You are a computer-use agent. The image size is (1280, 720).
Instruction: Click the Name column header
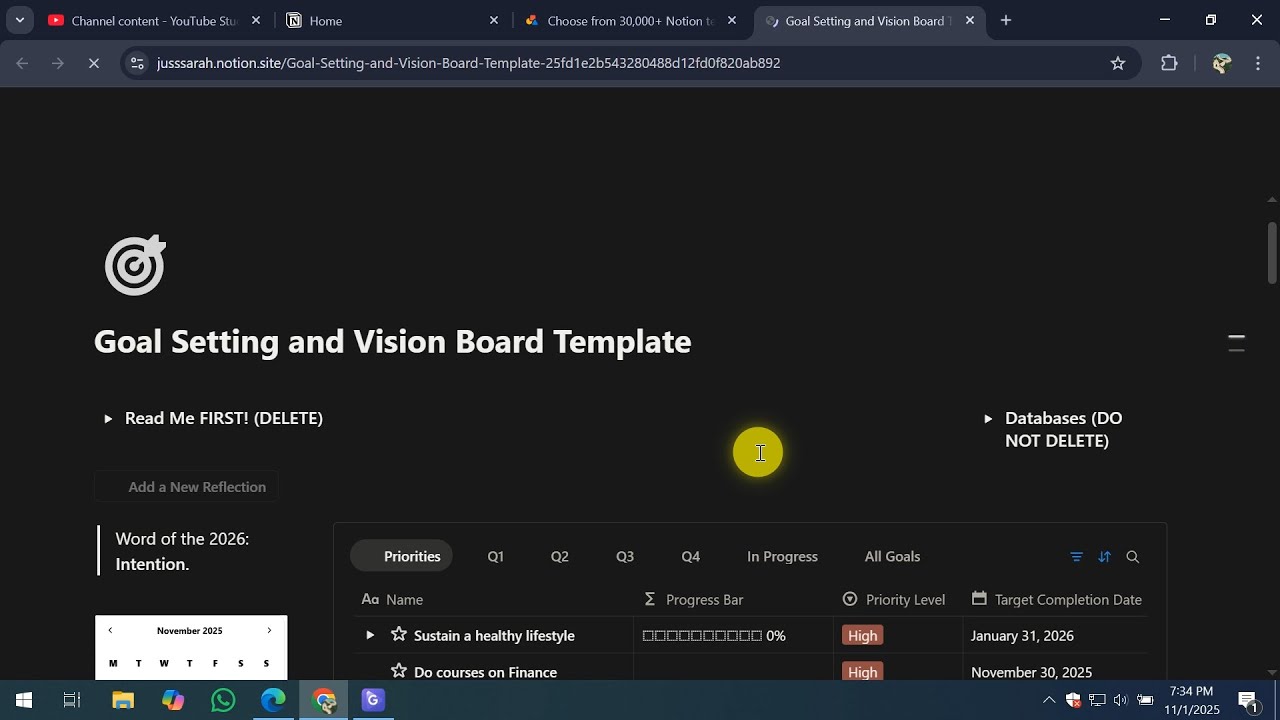tap(393, 600)
